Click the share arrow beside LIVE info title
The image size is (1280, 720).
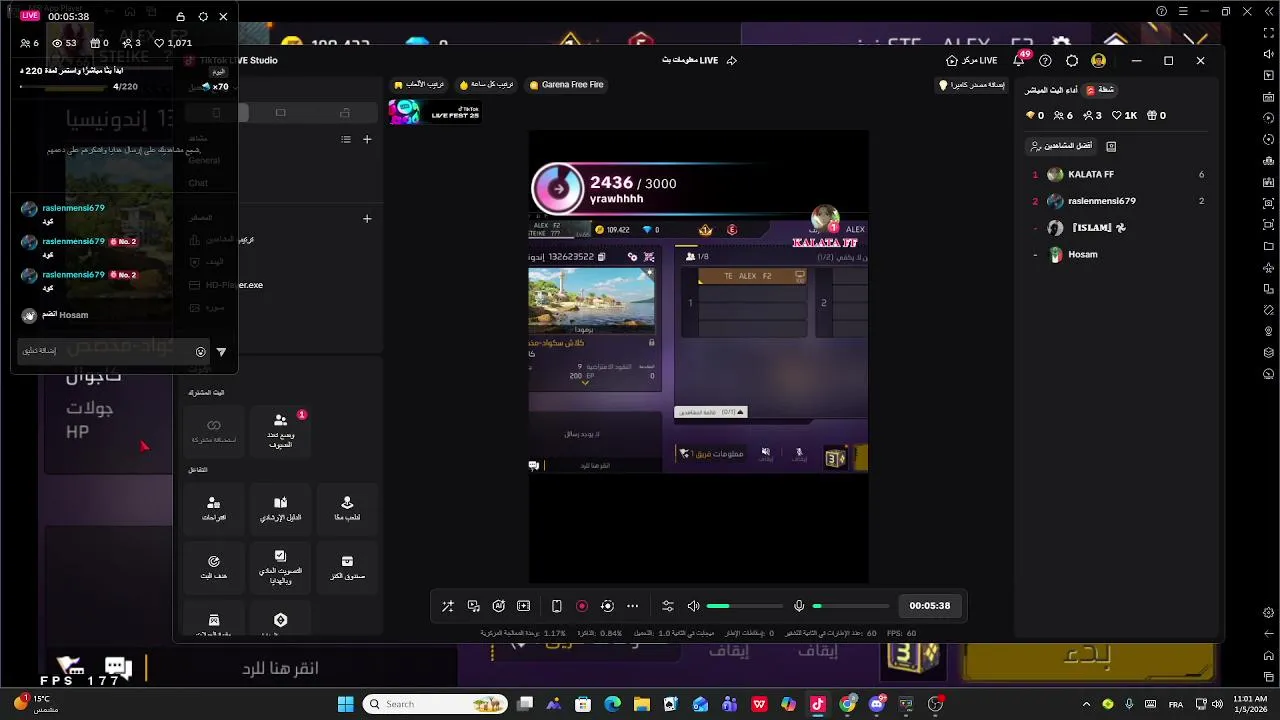point(731,61)
